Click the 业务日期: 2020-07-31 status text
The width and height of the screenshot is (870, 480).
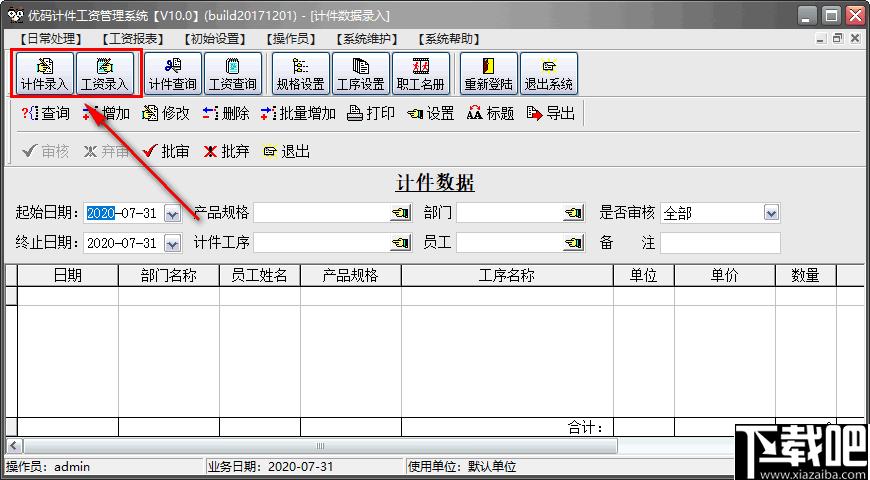[271, 467]
